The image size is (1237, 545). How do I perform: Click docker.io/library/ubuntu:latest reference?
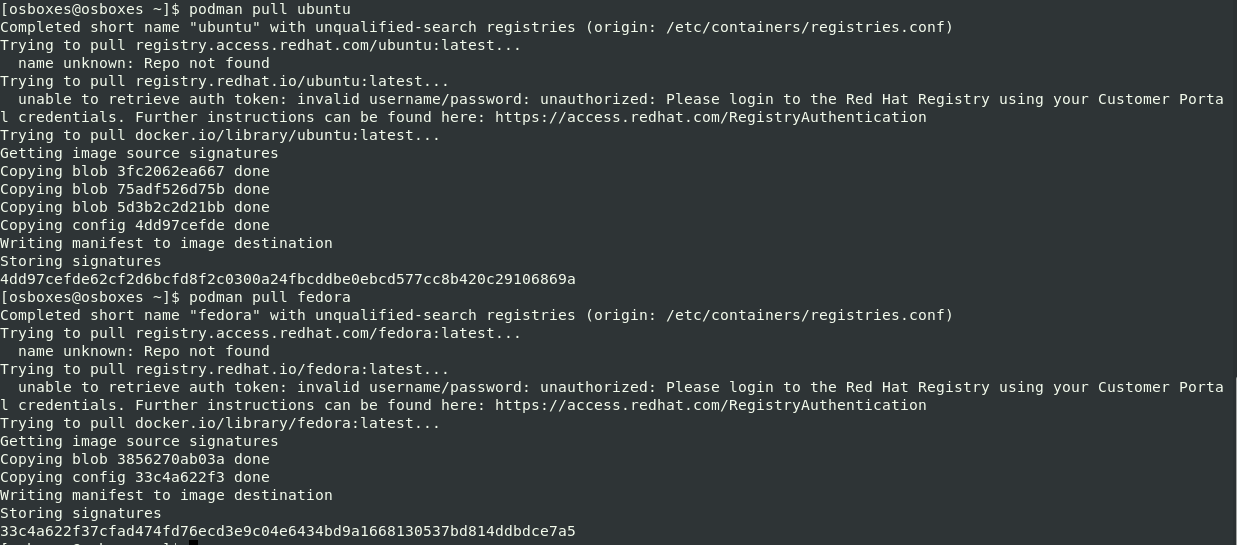pos(274,135)
